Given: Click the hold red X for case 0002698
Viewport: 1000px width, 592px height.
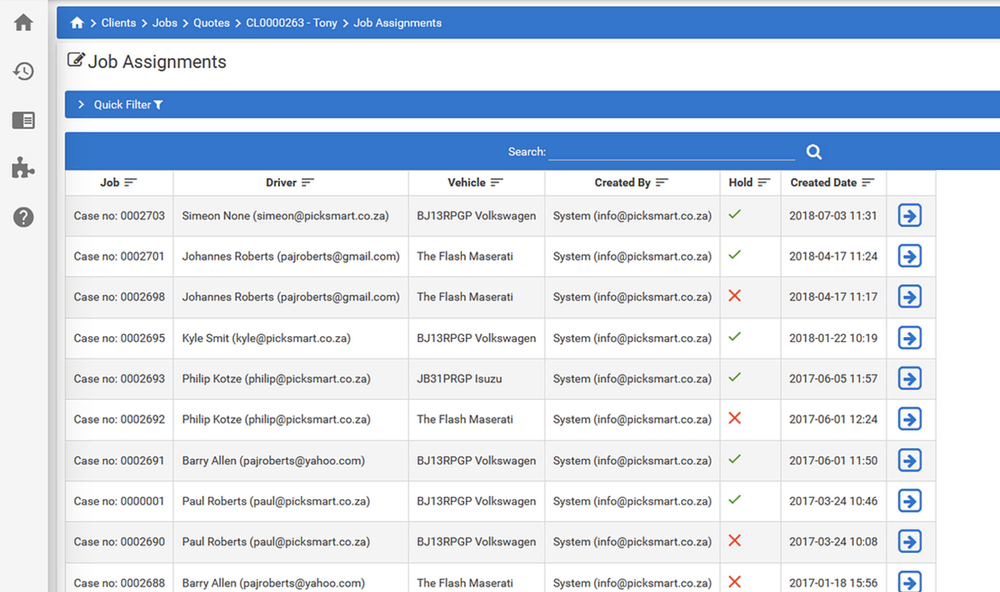Looking at the screenshot, I should tap(735, 295).
